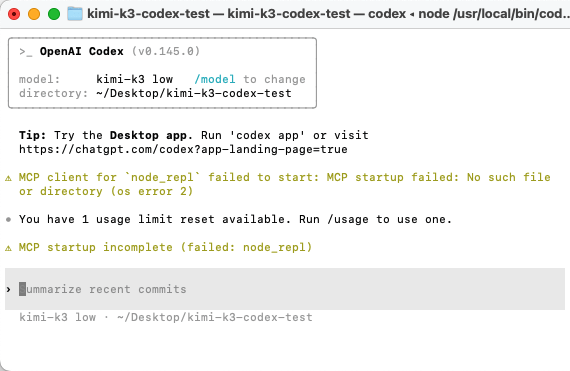Click the Codex prompt symbol in header box
This screenshot has height=371, width=570.
[25, 52]
